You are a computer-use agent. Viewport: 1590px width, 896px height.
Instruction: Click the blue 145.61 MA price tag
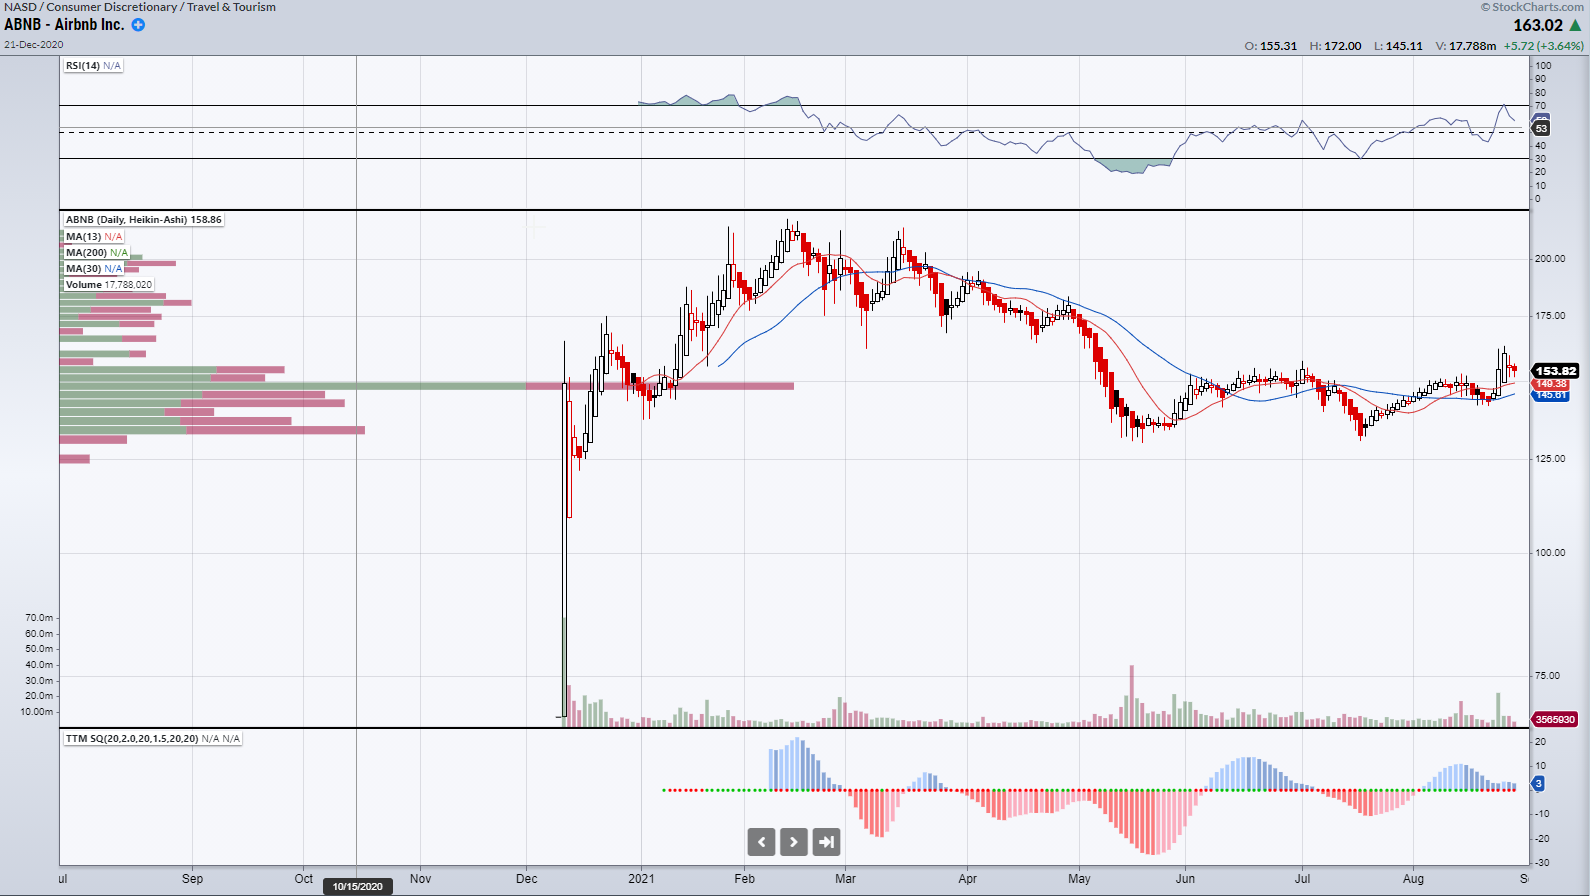pos(1551,395)
